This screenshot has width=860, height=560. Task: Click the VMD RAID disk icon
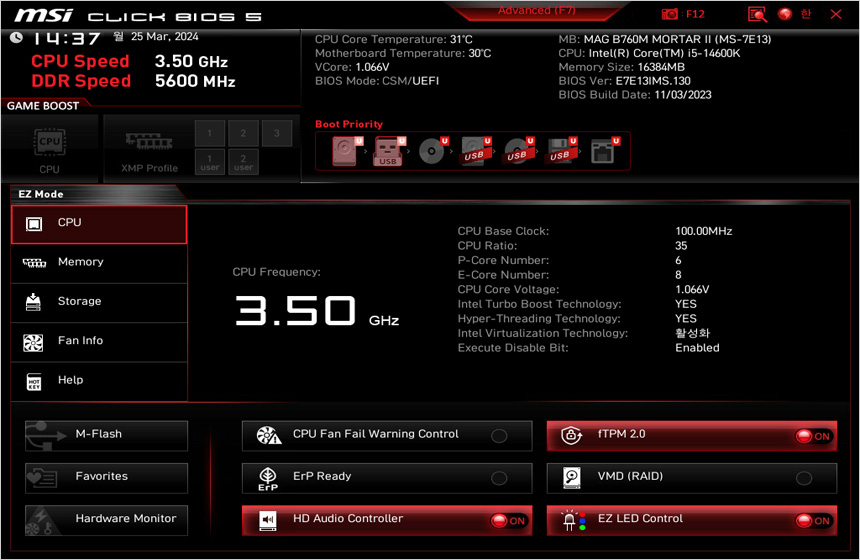[x=572, y=478]
